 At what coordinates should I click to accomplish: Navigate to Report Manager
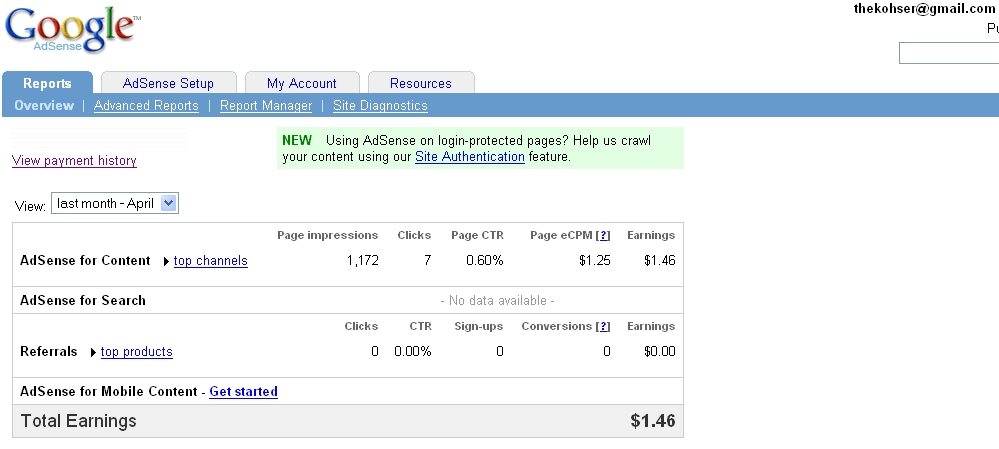click(266, 106)
